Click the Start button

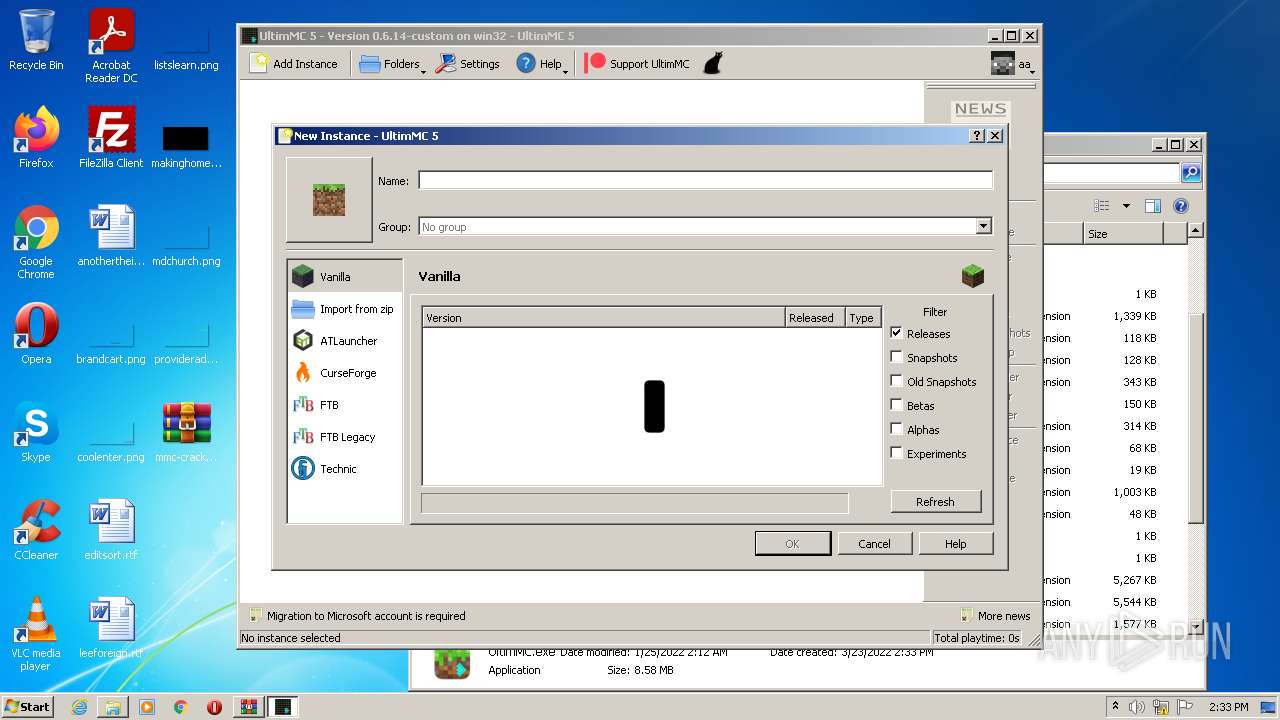tap(28, 706)
